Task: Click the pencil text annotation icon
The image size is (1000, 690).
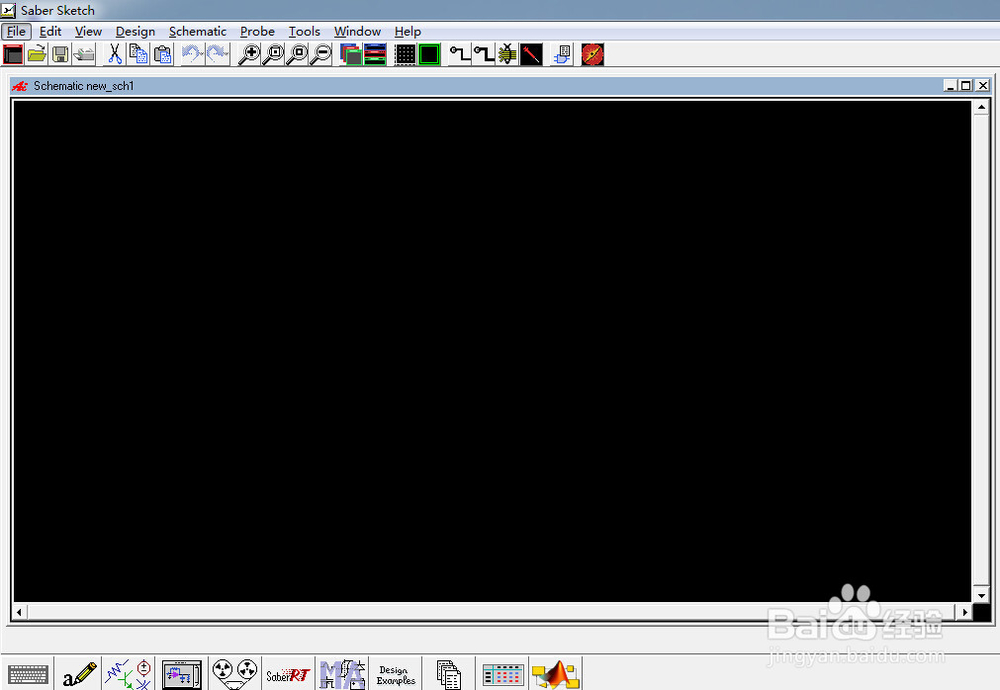Action: 79,674
